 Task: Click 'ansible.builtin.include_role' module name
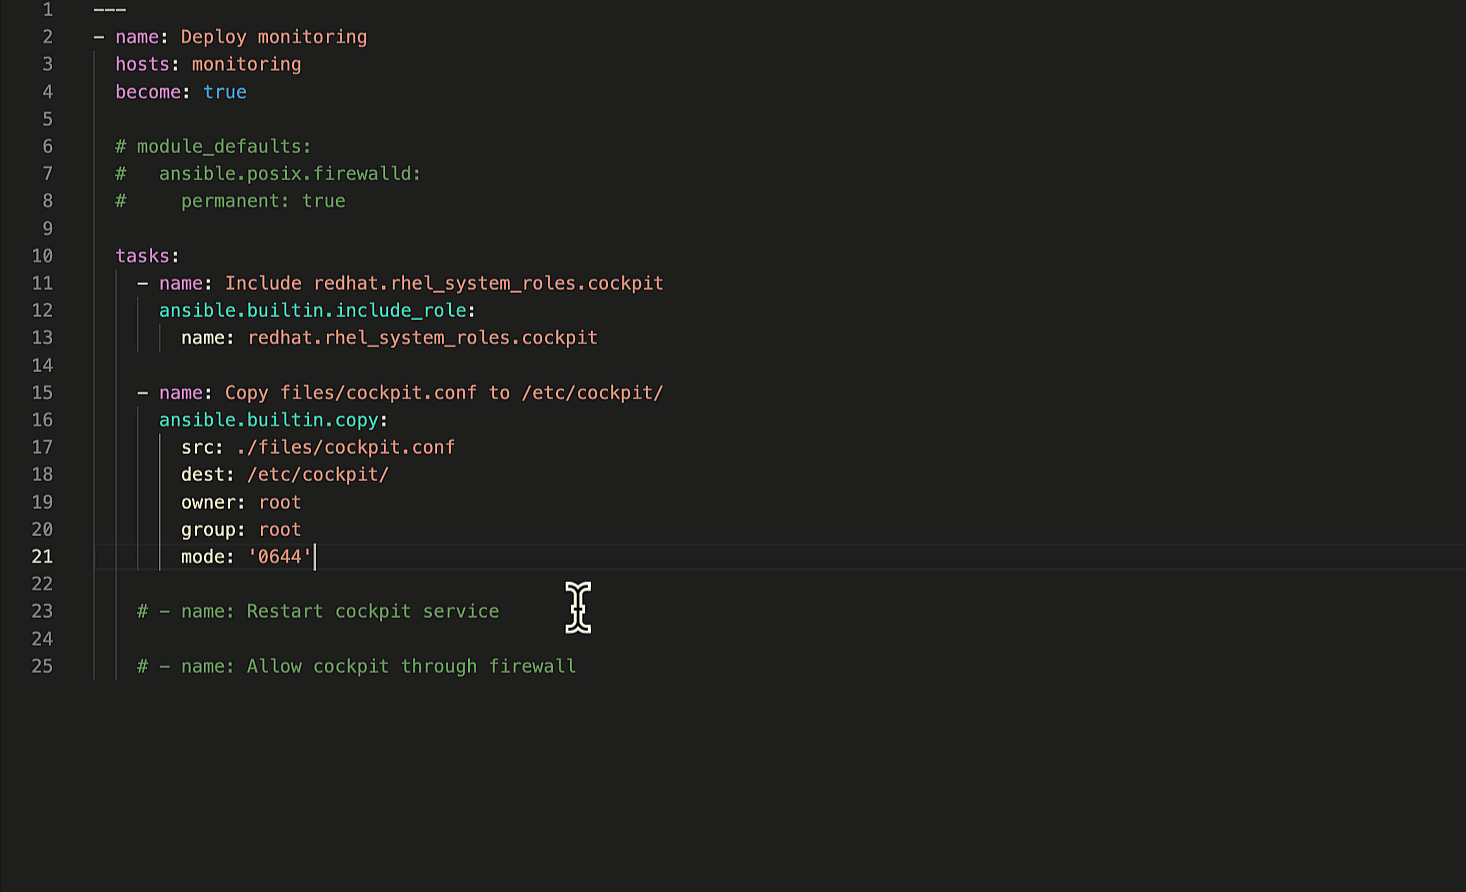312,311
